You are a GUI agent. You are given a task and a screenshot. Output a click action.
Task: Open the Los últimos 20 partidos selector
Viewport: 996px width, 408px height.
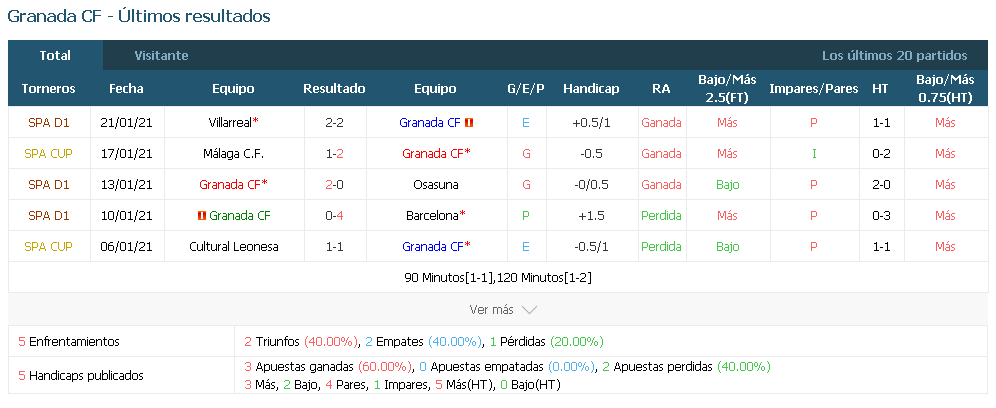894,55
